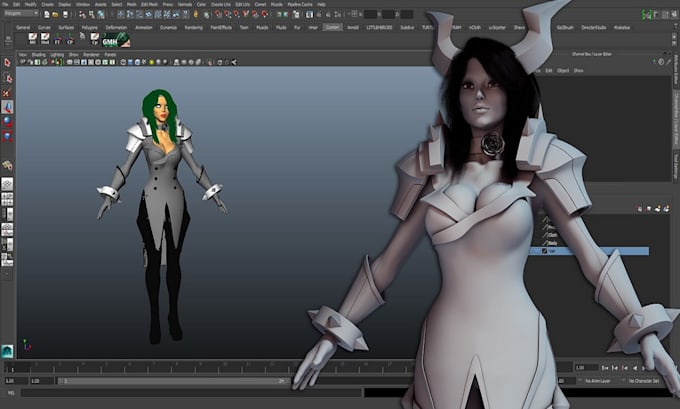This screenshot has height=409, width=680.
Task: Open the Polygons menu set dropdown
Action: click(x=21, y=14)
